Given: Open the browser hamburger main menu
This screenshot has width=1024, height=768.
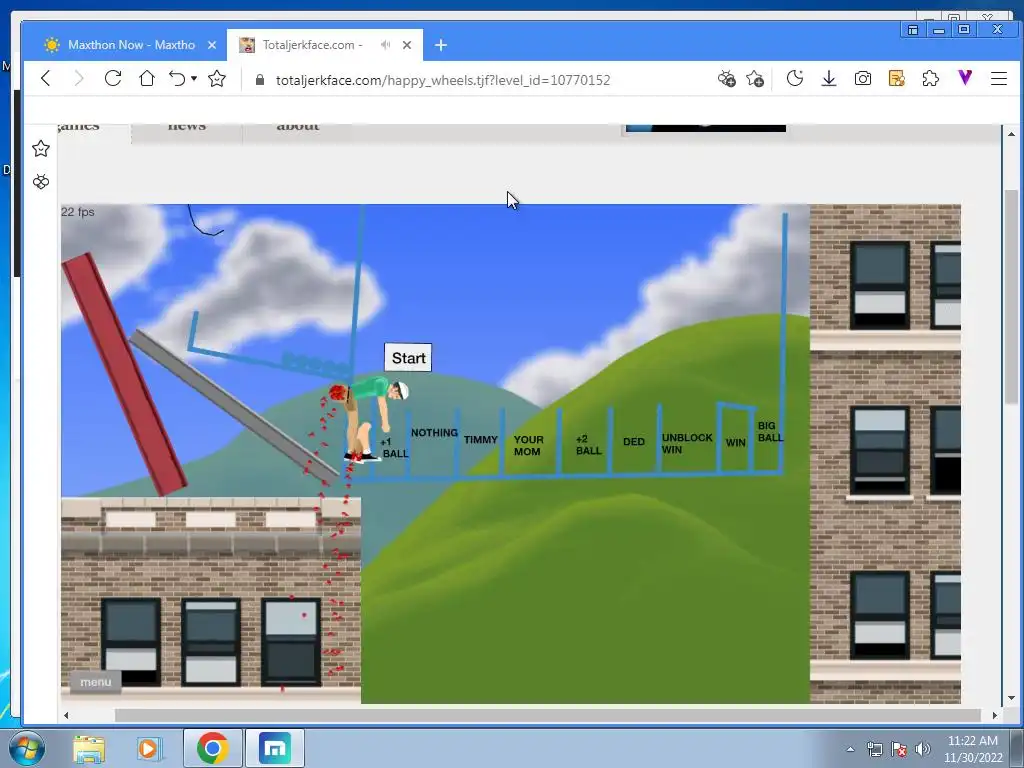Looking at the screenshot, I should (999, 79).
